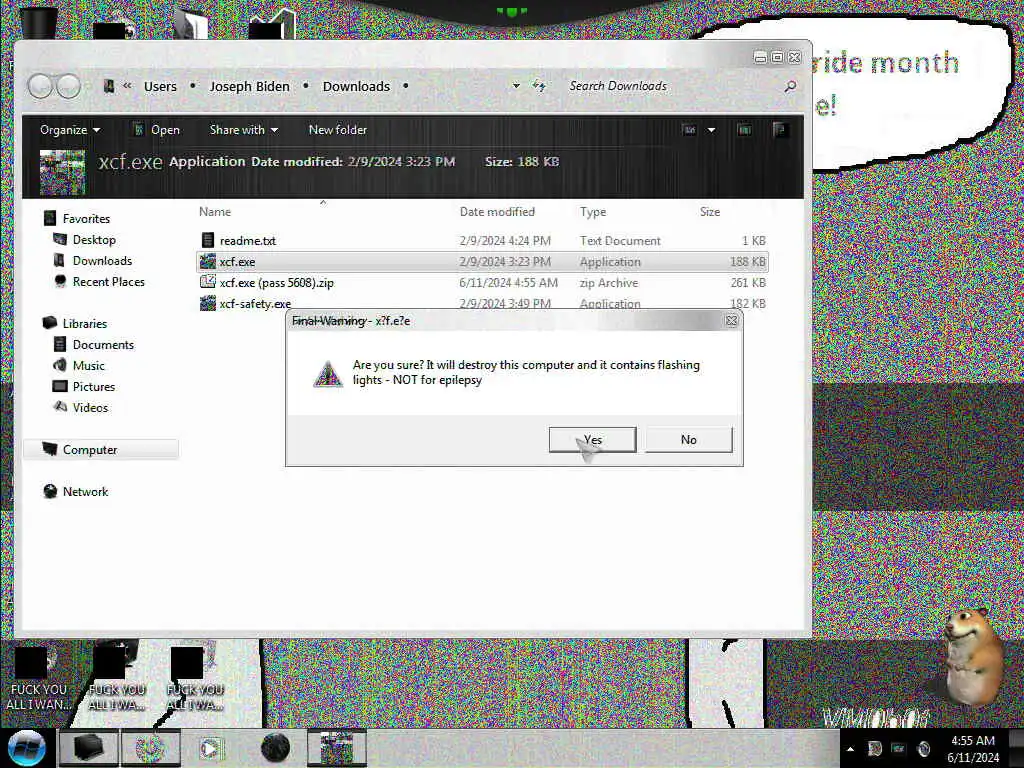The height and width of the screenshot is (768, 1024).
Task: Open Libraries in the navigation pane
Action: [x=85, y=323]
